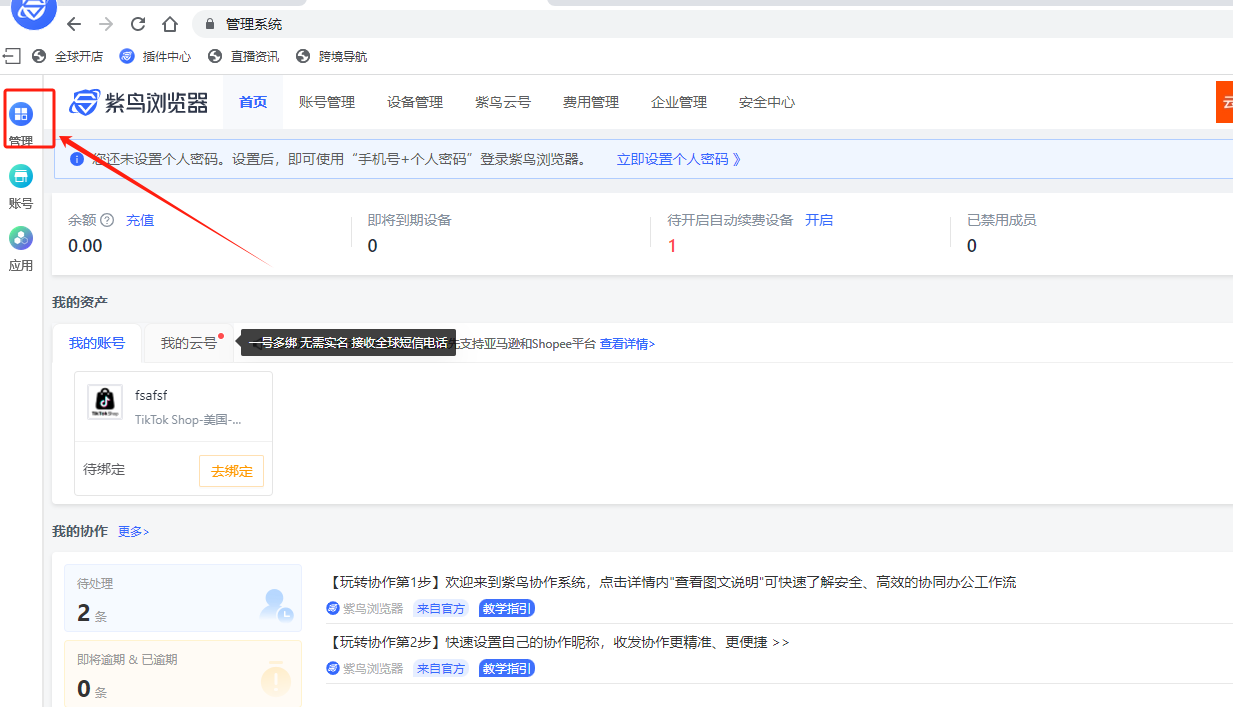Click the browser back arrow

[x=74, y=24]
